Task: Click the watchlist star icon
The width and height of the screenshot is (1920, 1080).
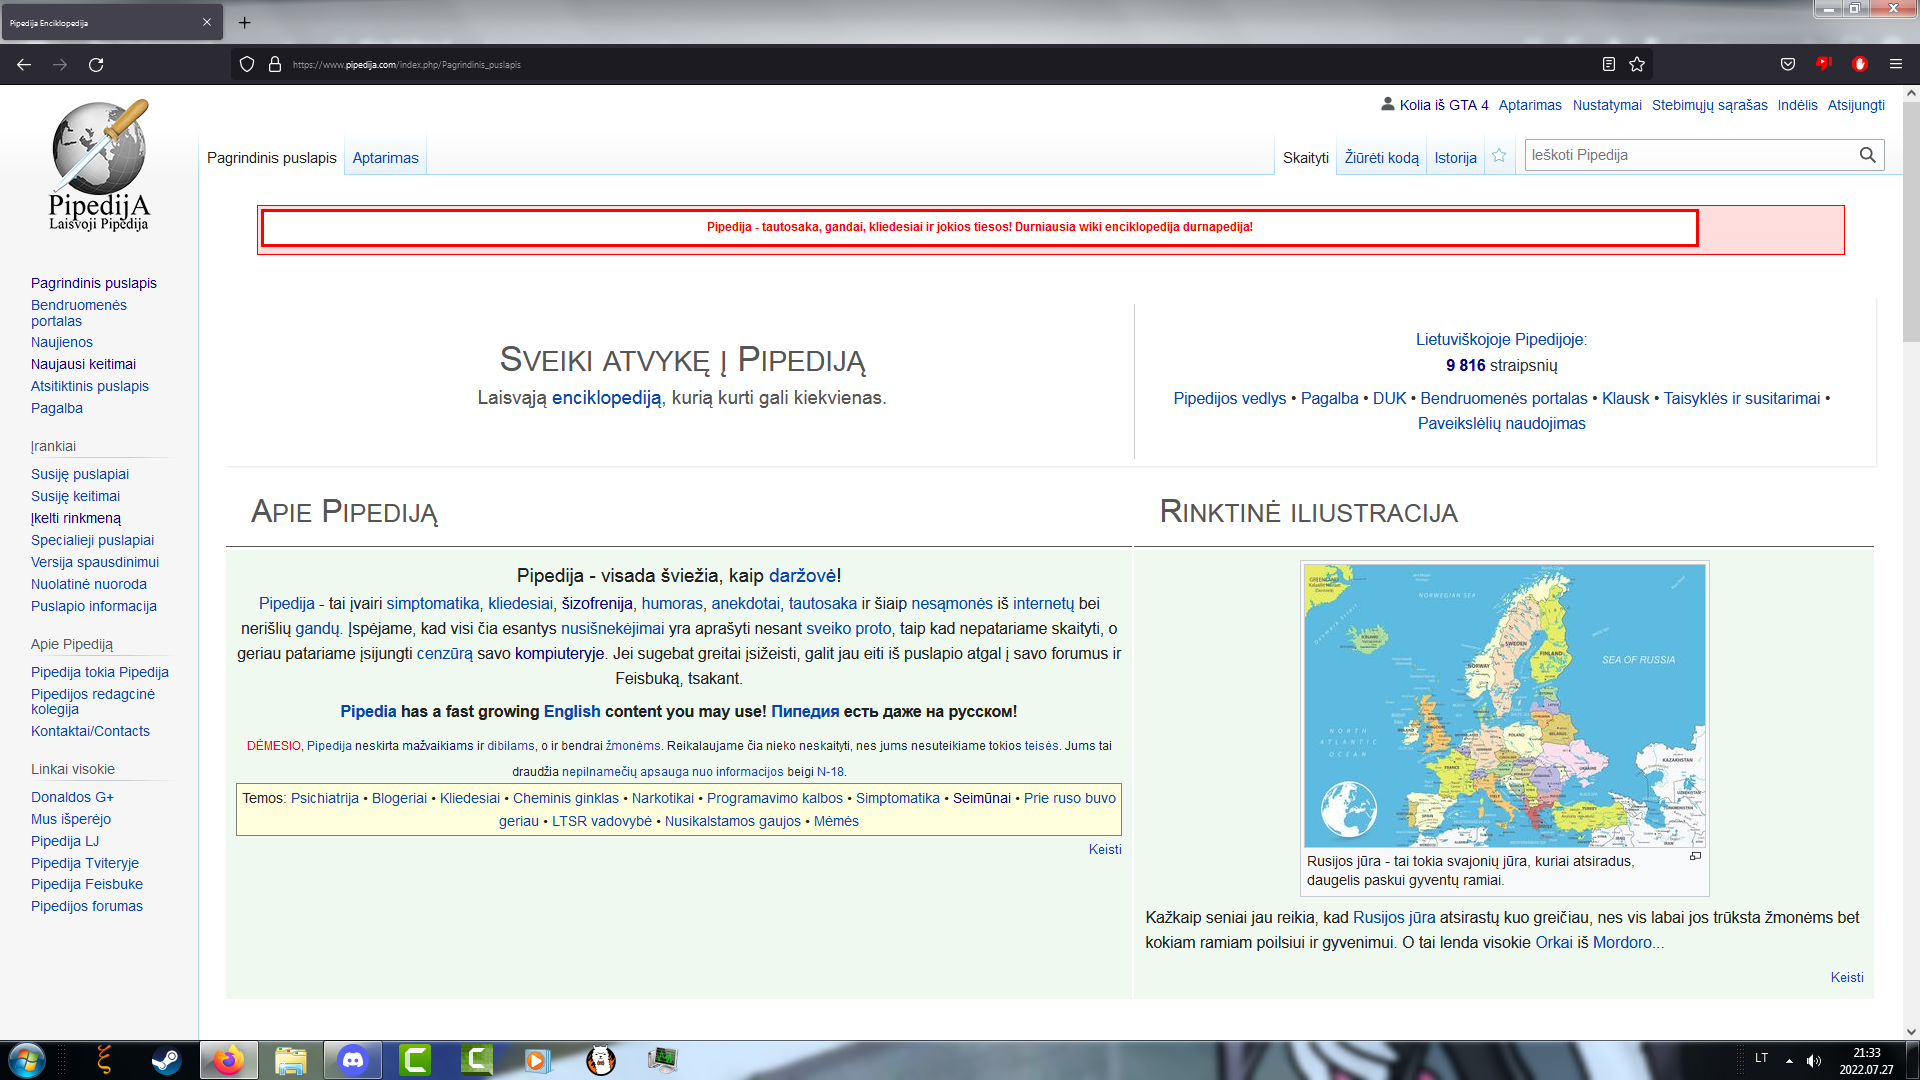Action: pos(1499,156)
